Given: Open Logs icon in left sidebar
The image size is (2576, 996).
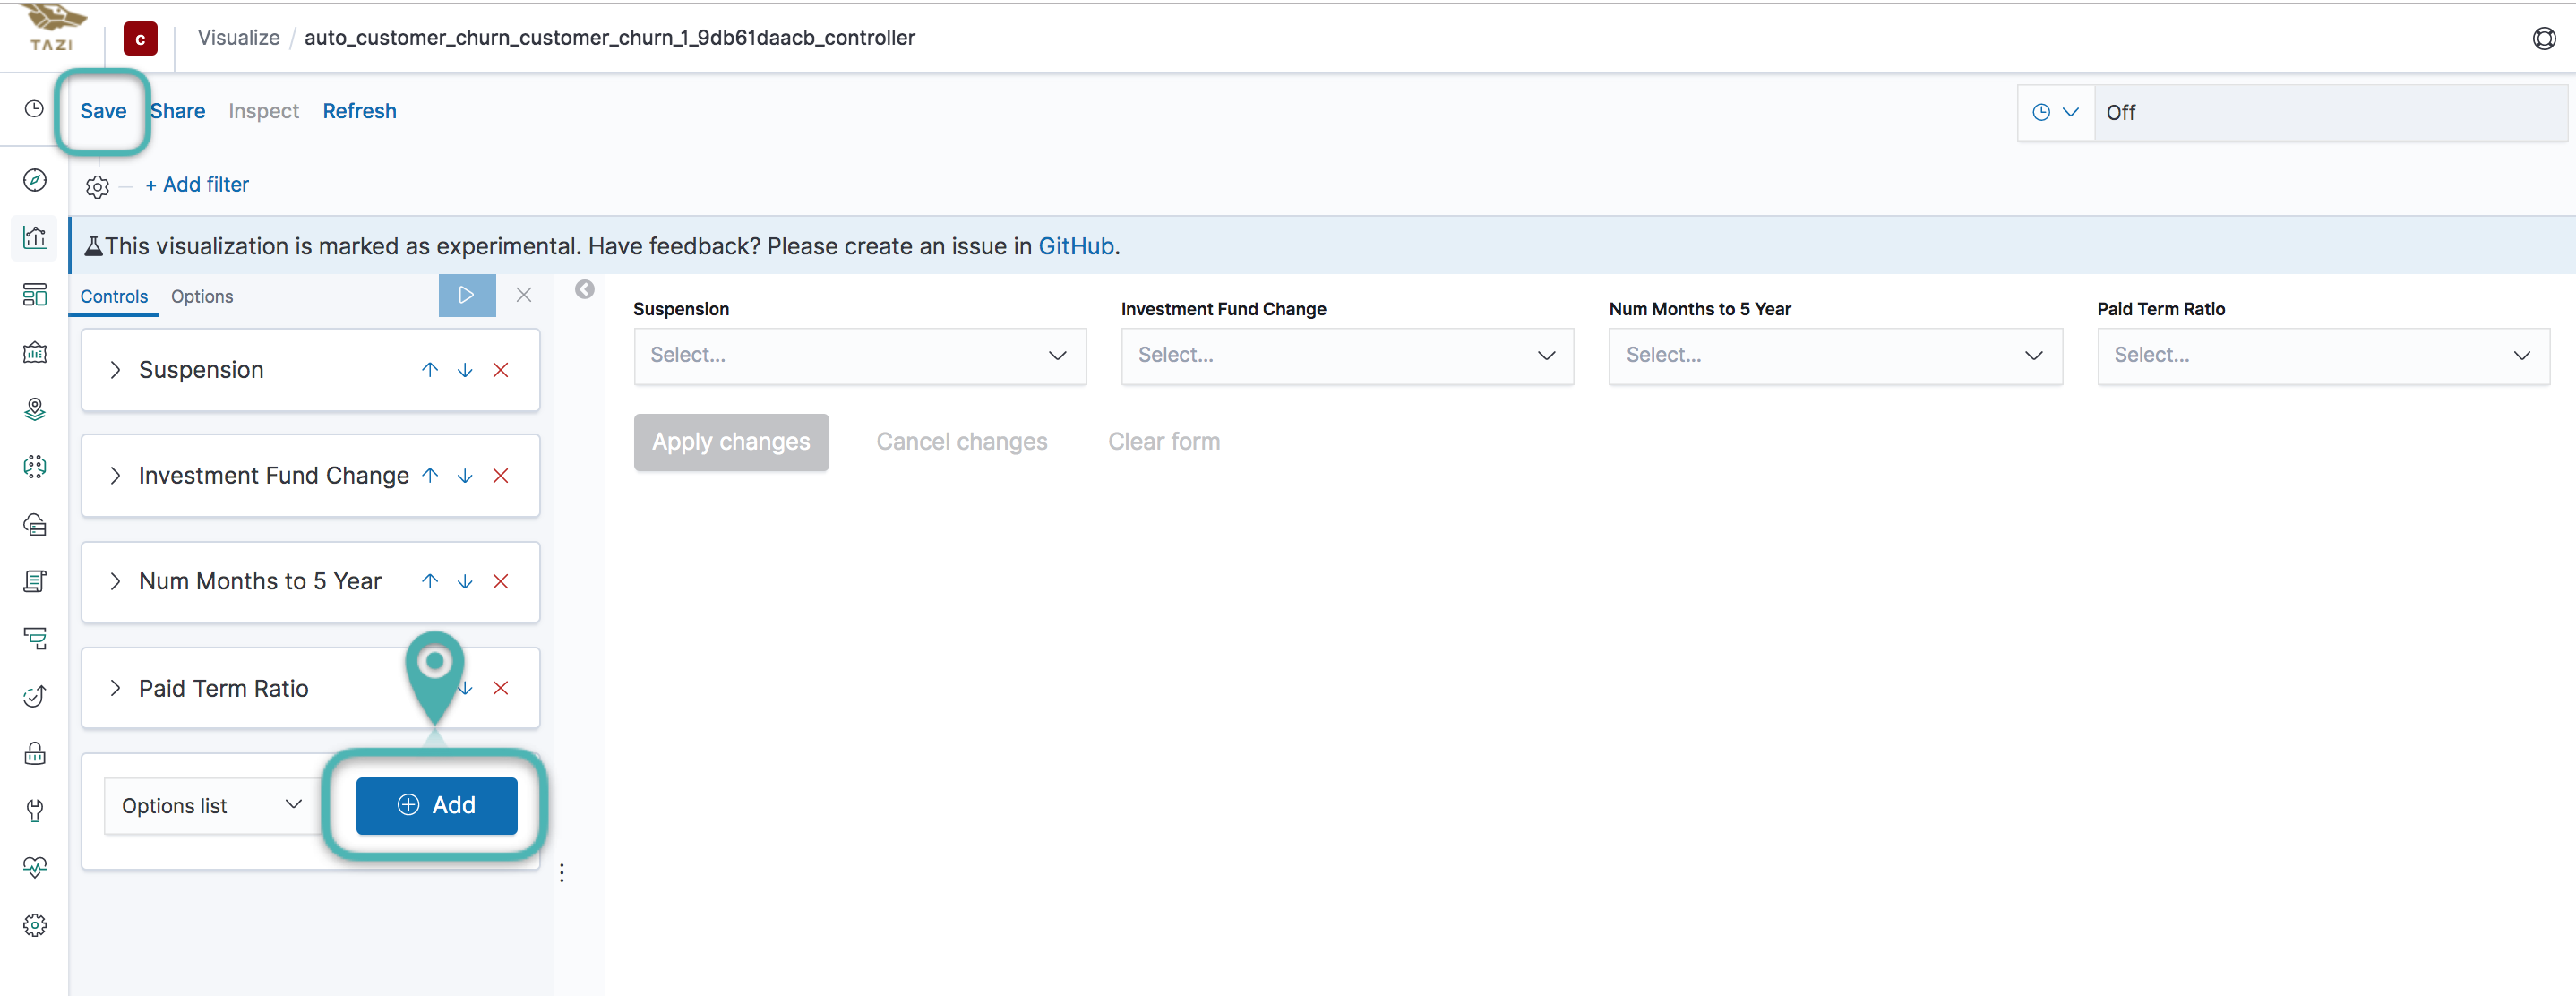Looking at the screenshot, I should click(34, 581).
